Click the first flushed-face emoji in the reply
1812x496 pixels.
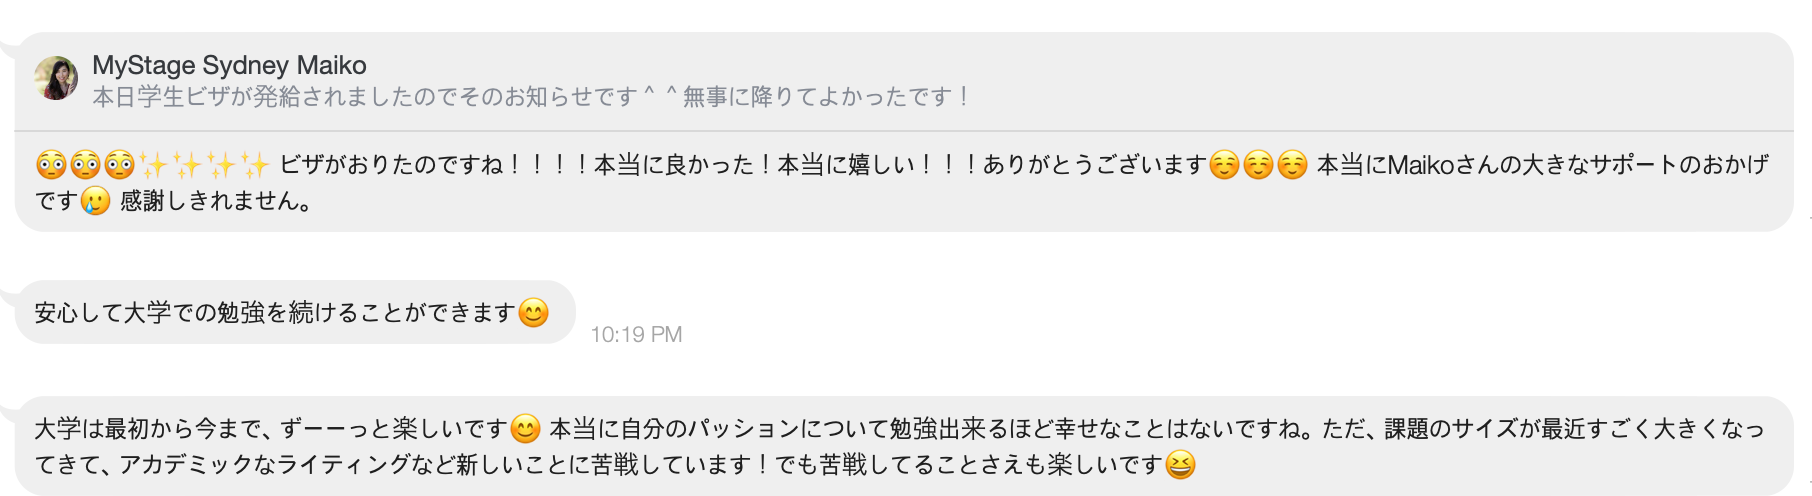[x=51, y=164]
